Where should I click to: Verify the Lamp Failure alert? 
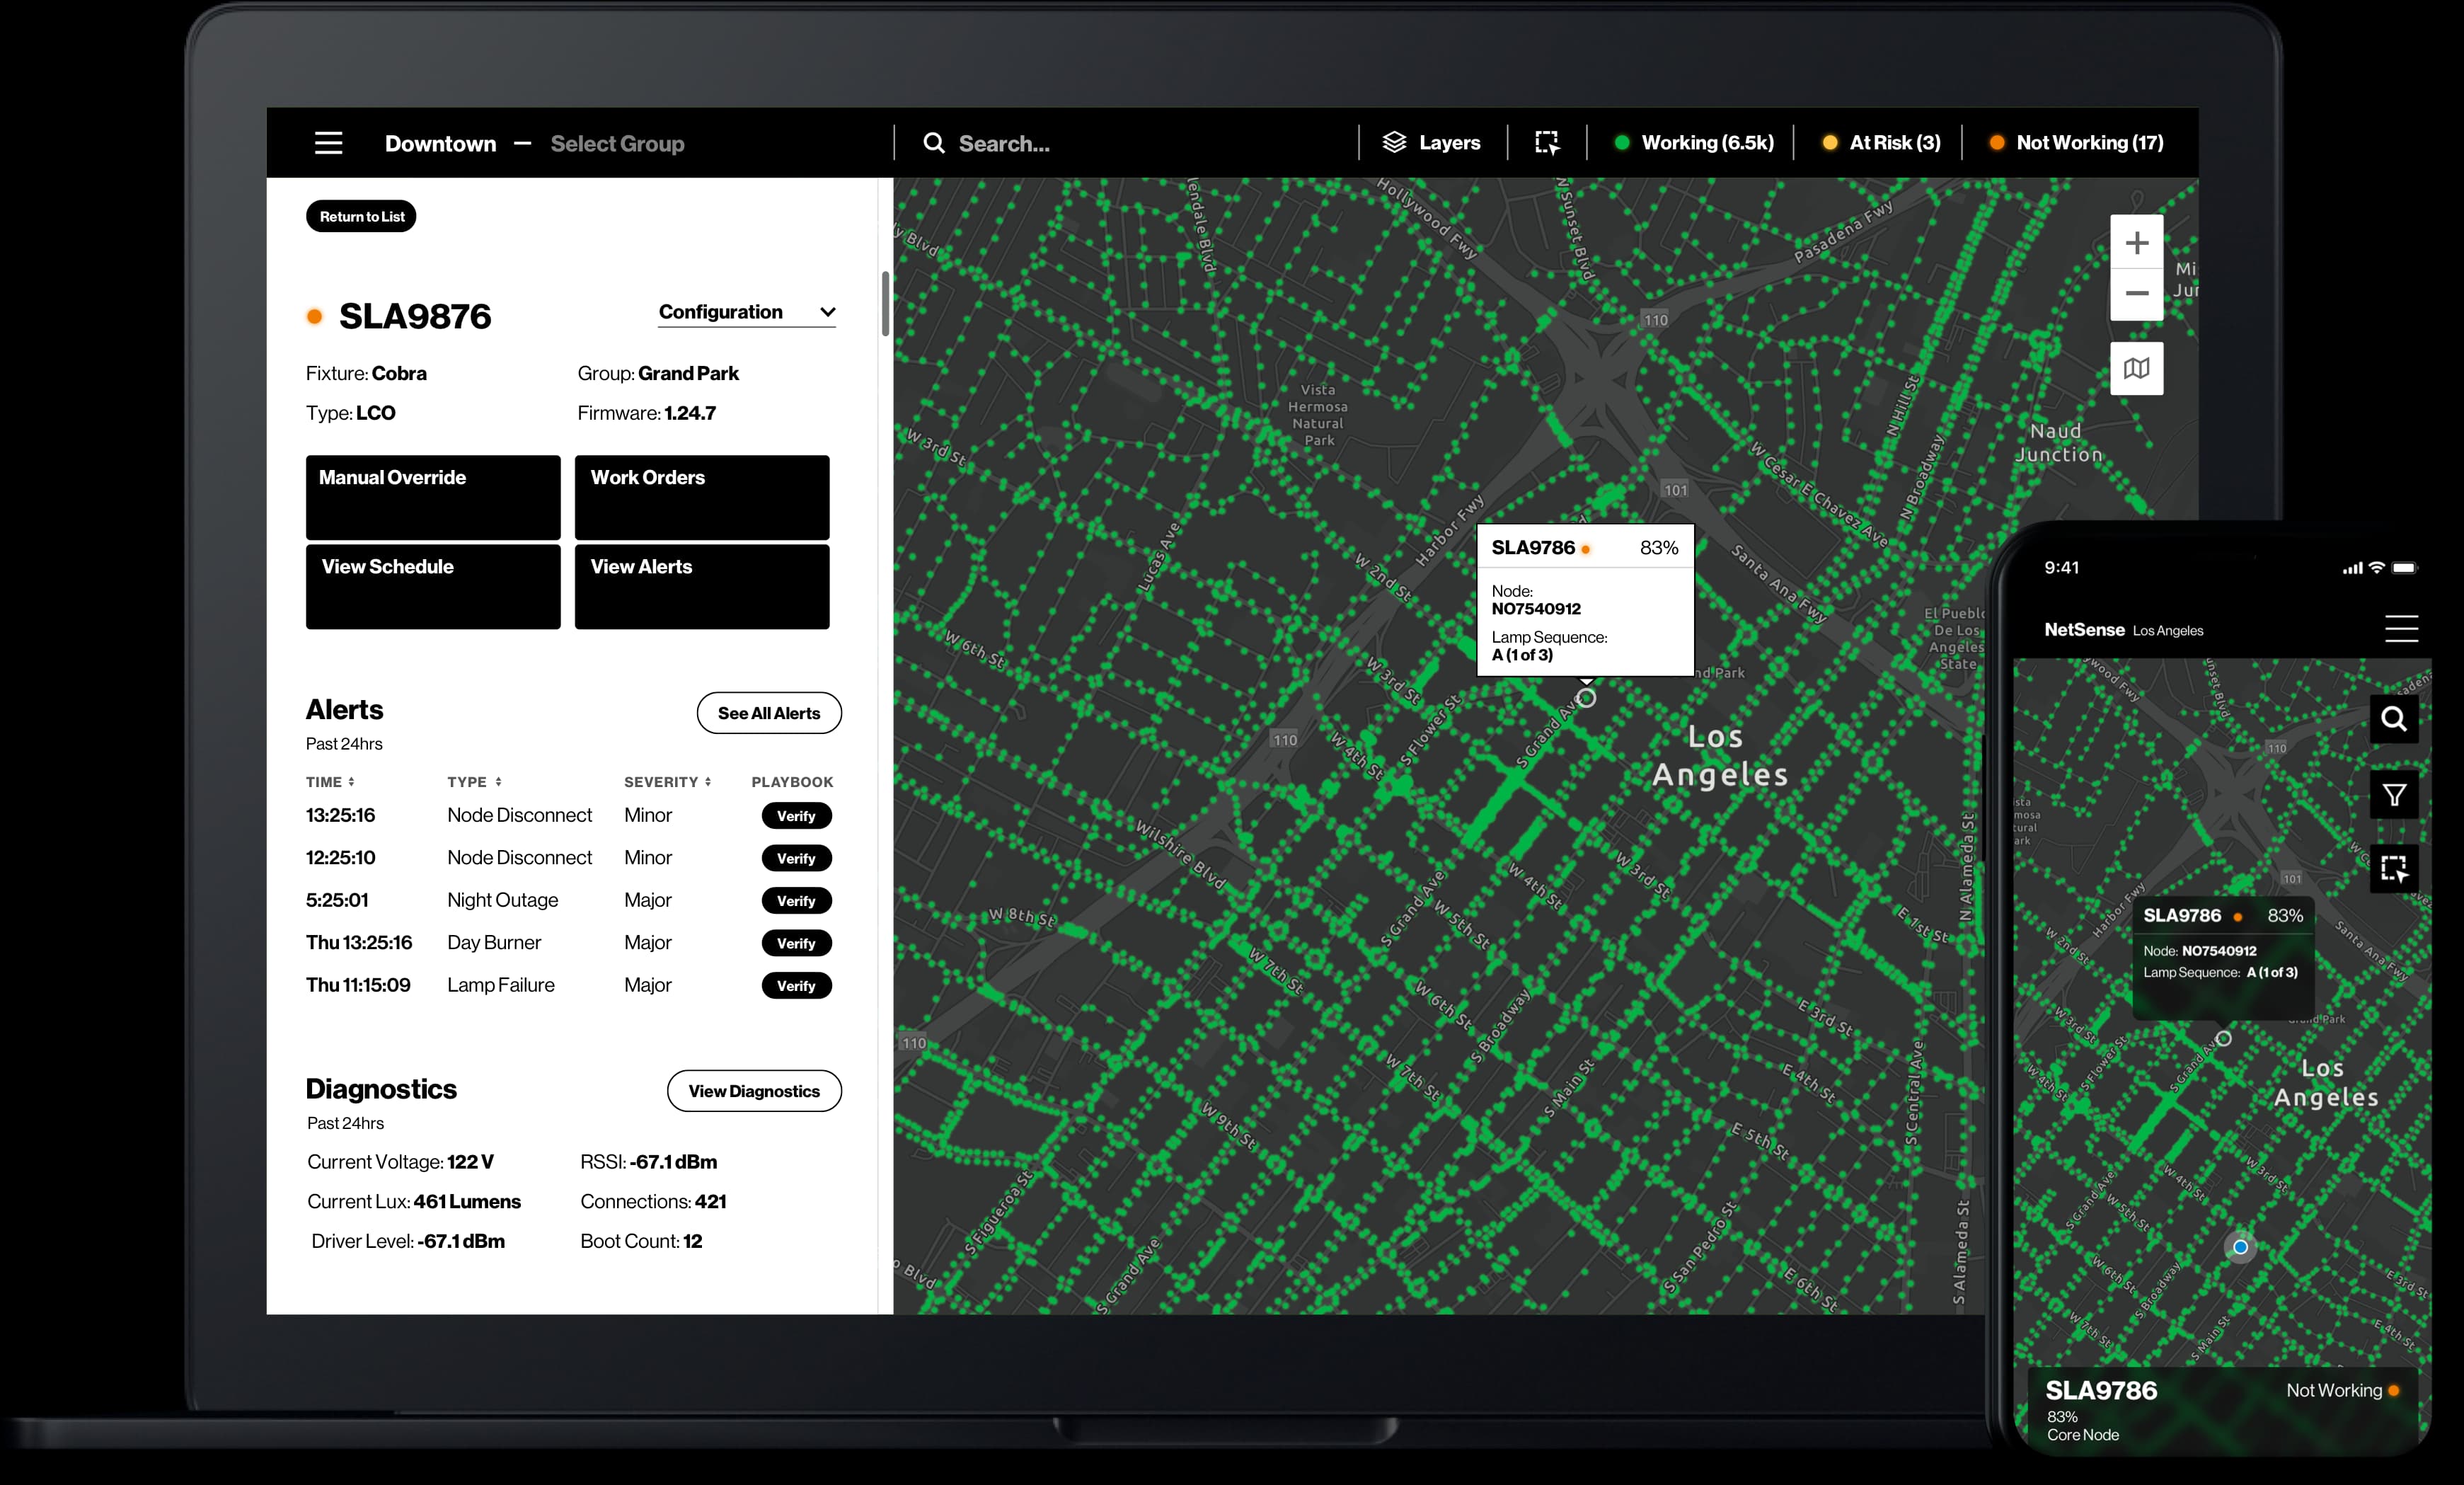click(x=796, y=986)
